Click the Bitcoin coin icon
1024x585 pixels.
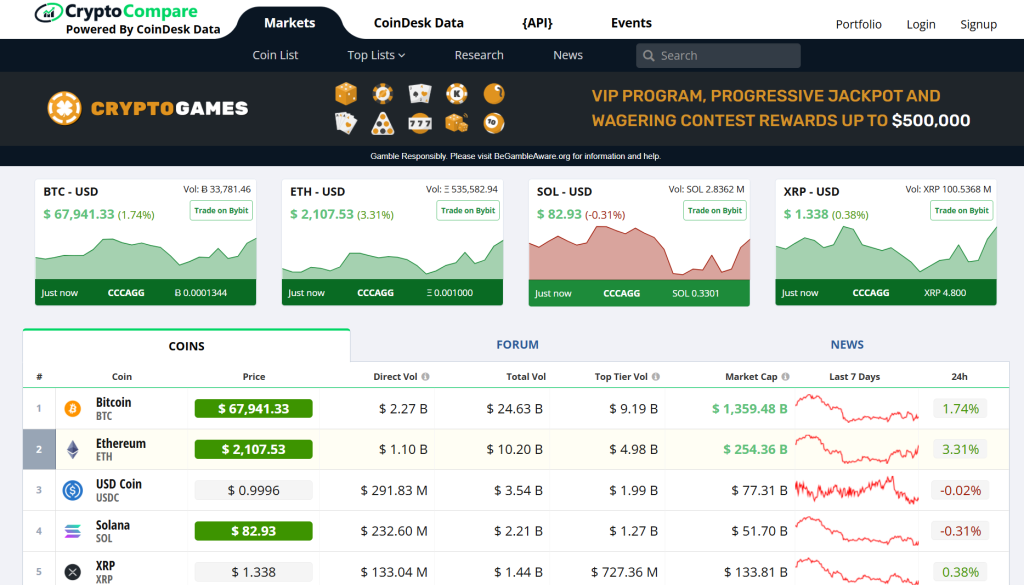[72, 408]
